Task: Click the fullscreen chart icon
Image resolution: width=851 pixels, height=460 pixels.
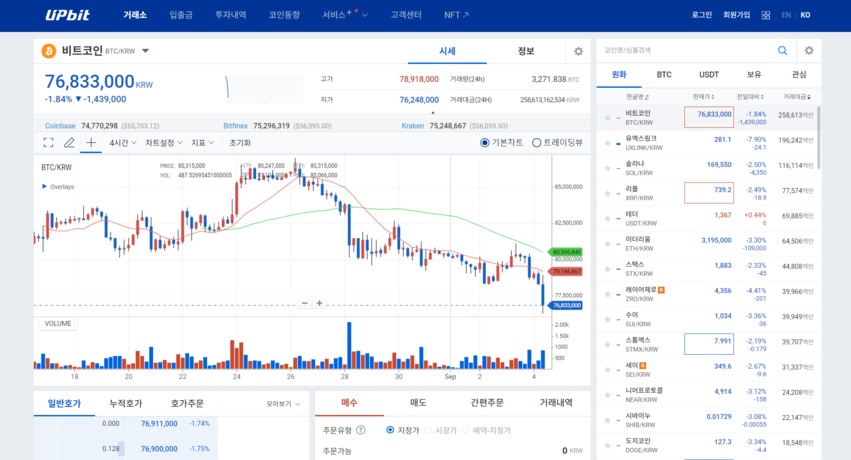Action: coord(47,143)
